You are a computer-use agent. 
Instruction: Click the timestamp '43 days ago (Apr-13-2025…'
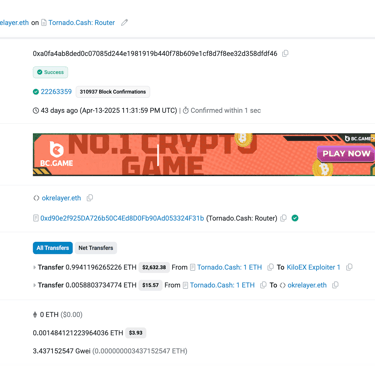click(109, 110)
